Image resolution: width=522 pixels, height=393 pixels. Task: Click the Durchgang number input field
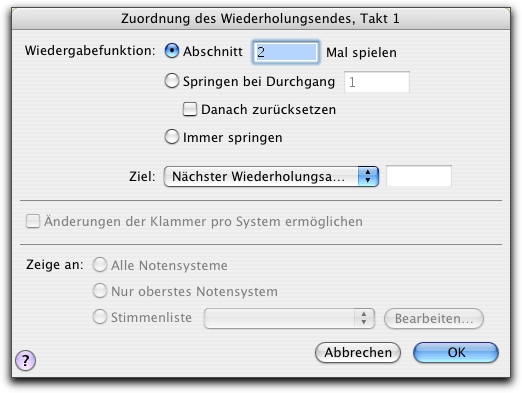[x=377, y=82]
